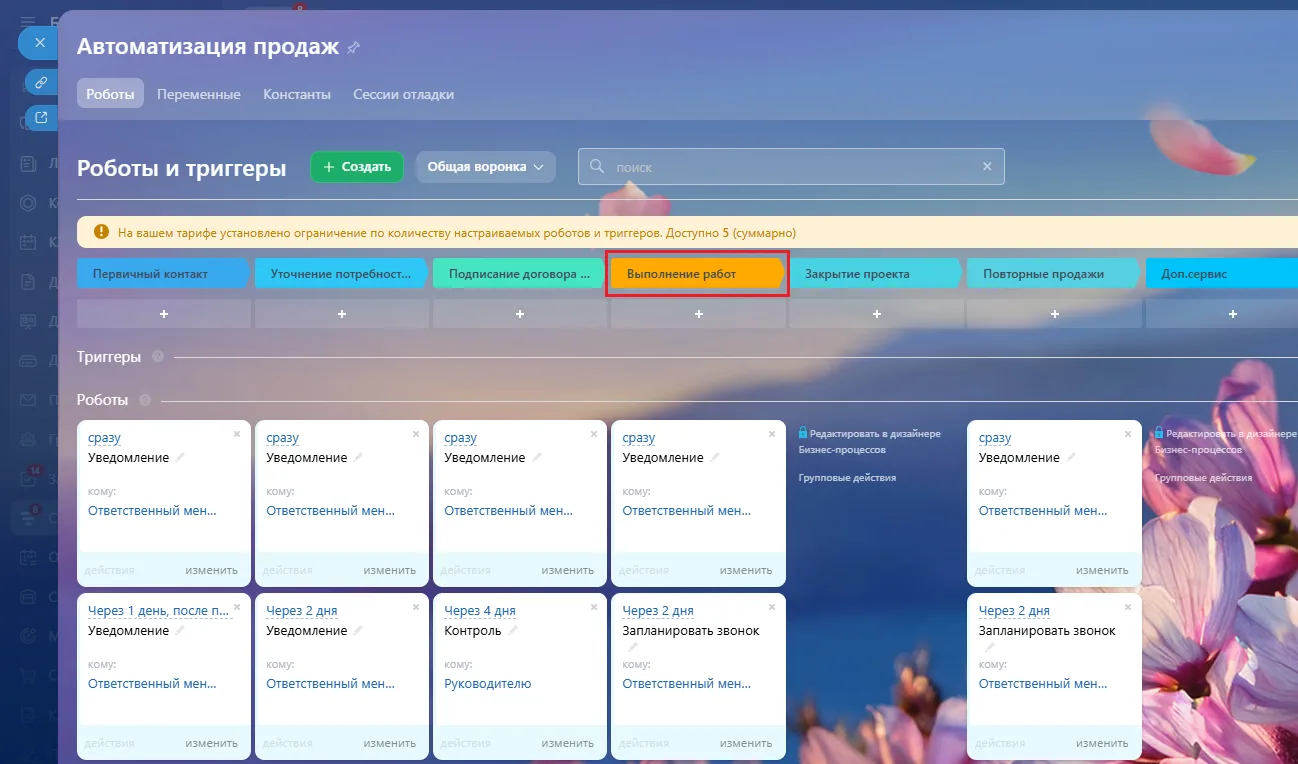Image resolution: width=1298 pixels, height=764 pixels.
Task: Click the magnifier icon in the search box
Action: tap(597, 167)
